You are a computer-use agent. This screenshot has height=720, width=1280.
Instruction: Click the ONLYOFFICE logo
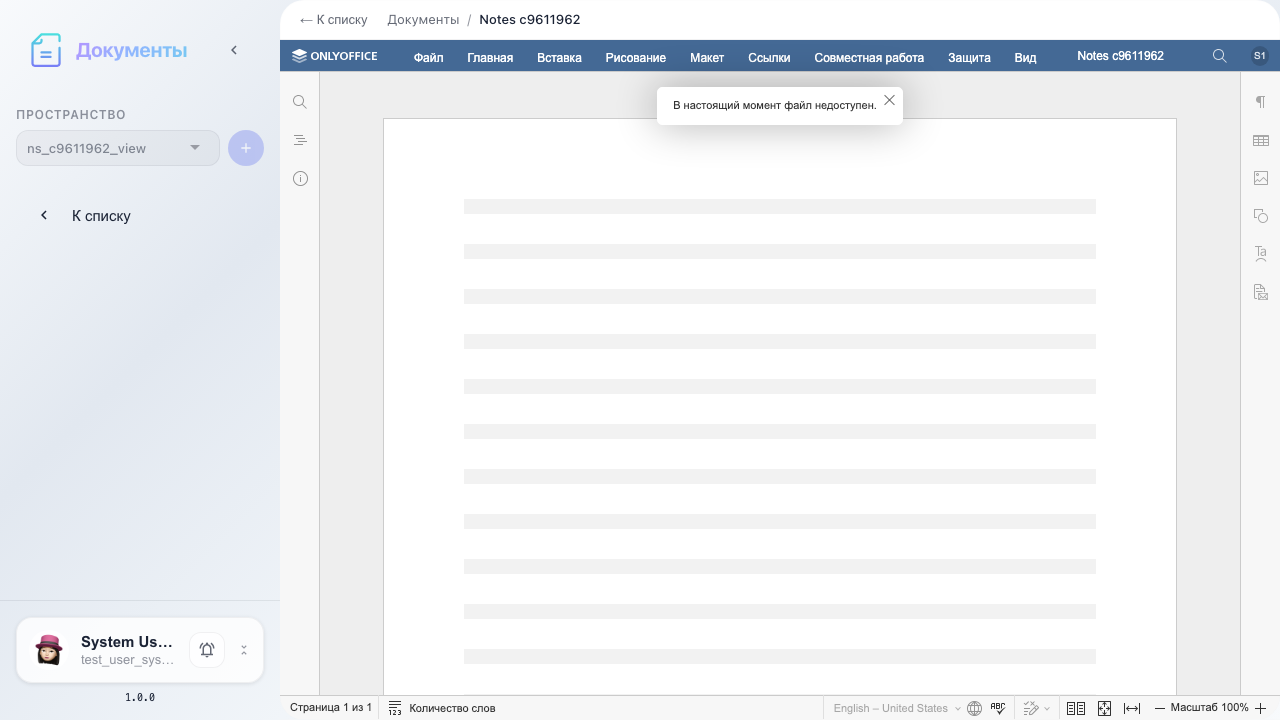pyautogui.click(x=335, y=56)
